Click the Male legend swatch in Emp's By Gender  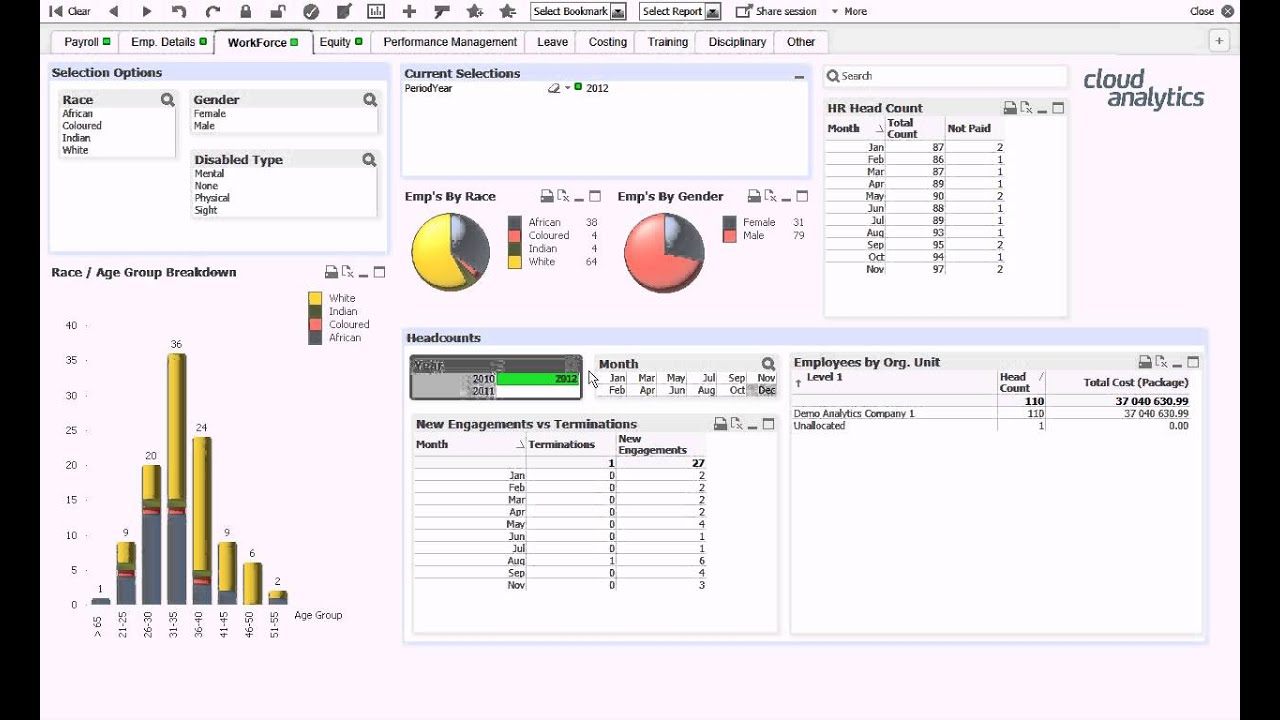click(x=729, y=236)
